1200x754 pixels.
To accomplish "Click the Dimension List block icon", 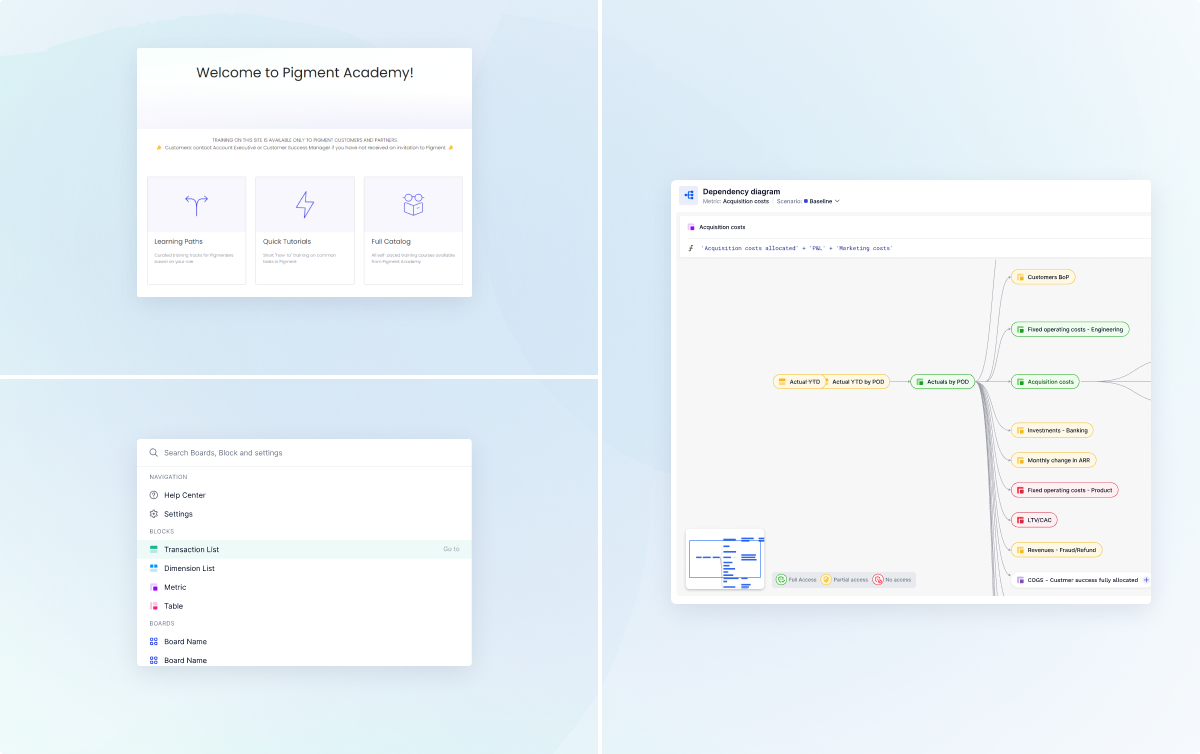I will point(154,568).
